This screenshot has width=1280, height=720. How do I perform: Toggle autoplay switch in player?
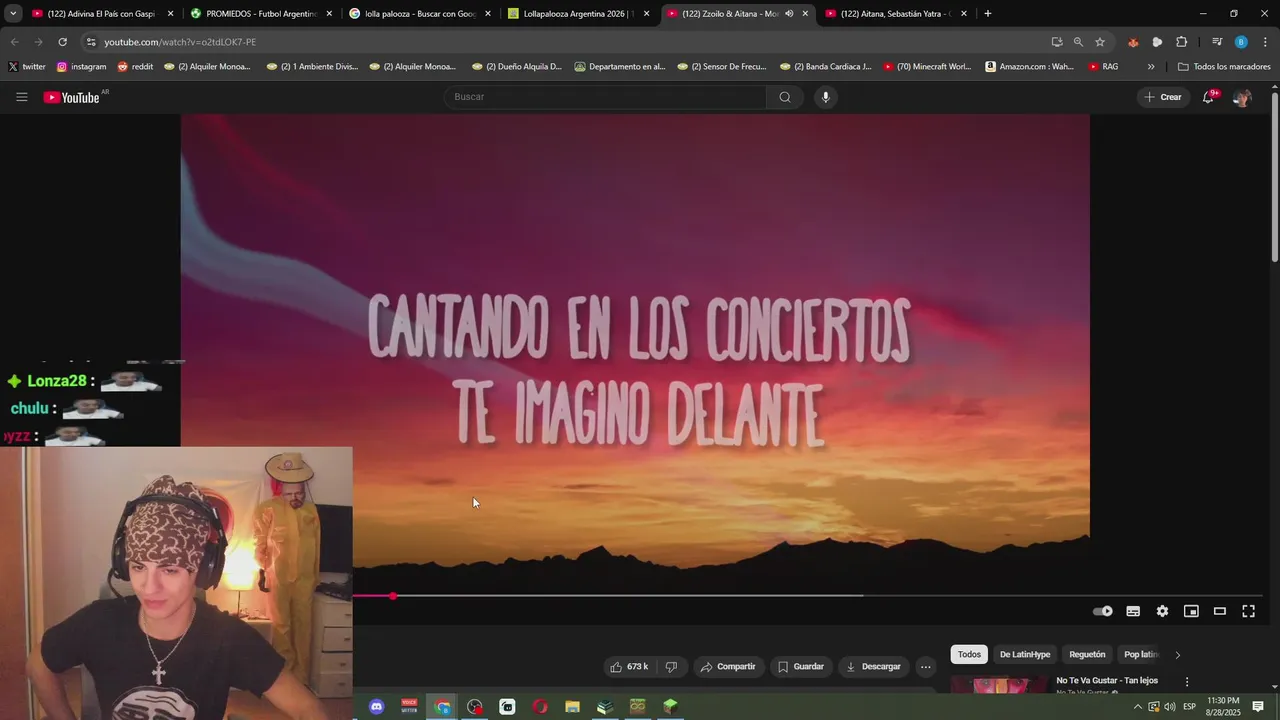[1103, 611]
